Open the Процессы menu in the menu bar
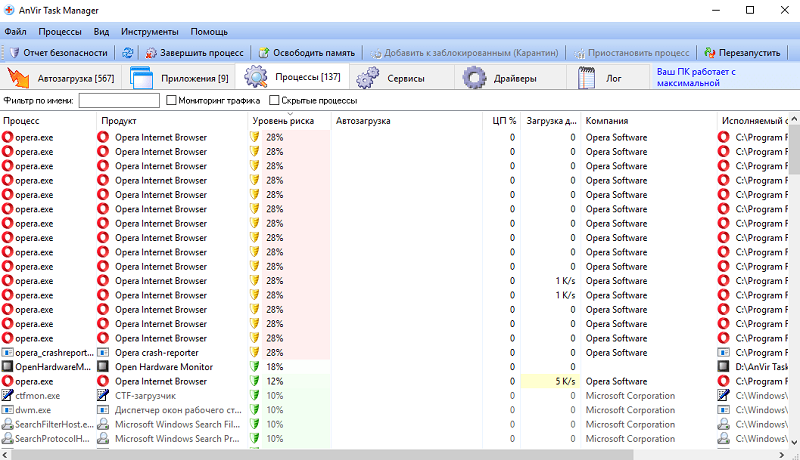This screenshot has width=800, height=460. point(60,32)
